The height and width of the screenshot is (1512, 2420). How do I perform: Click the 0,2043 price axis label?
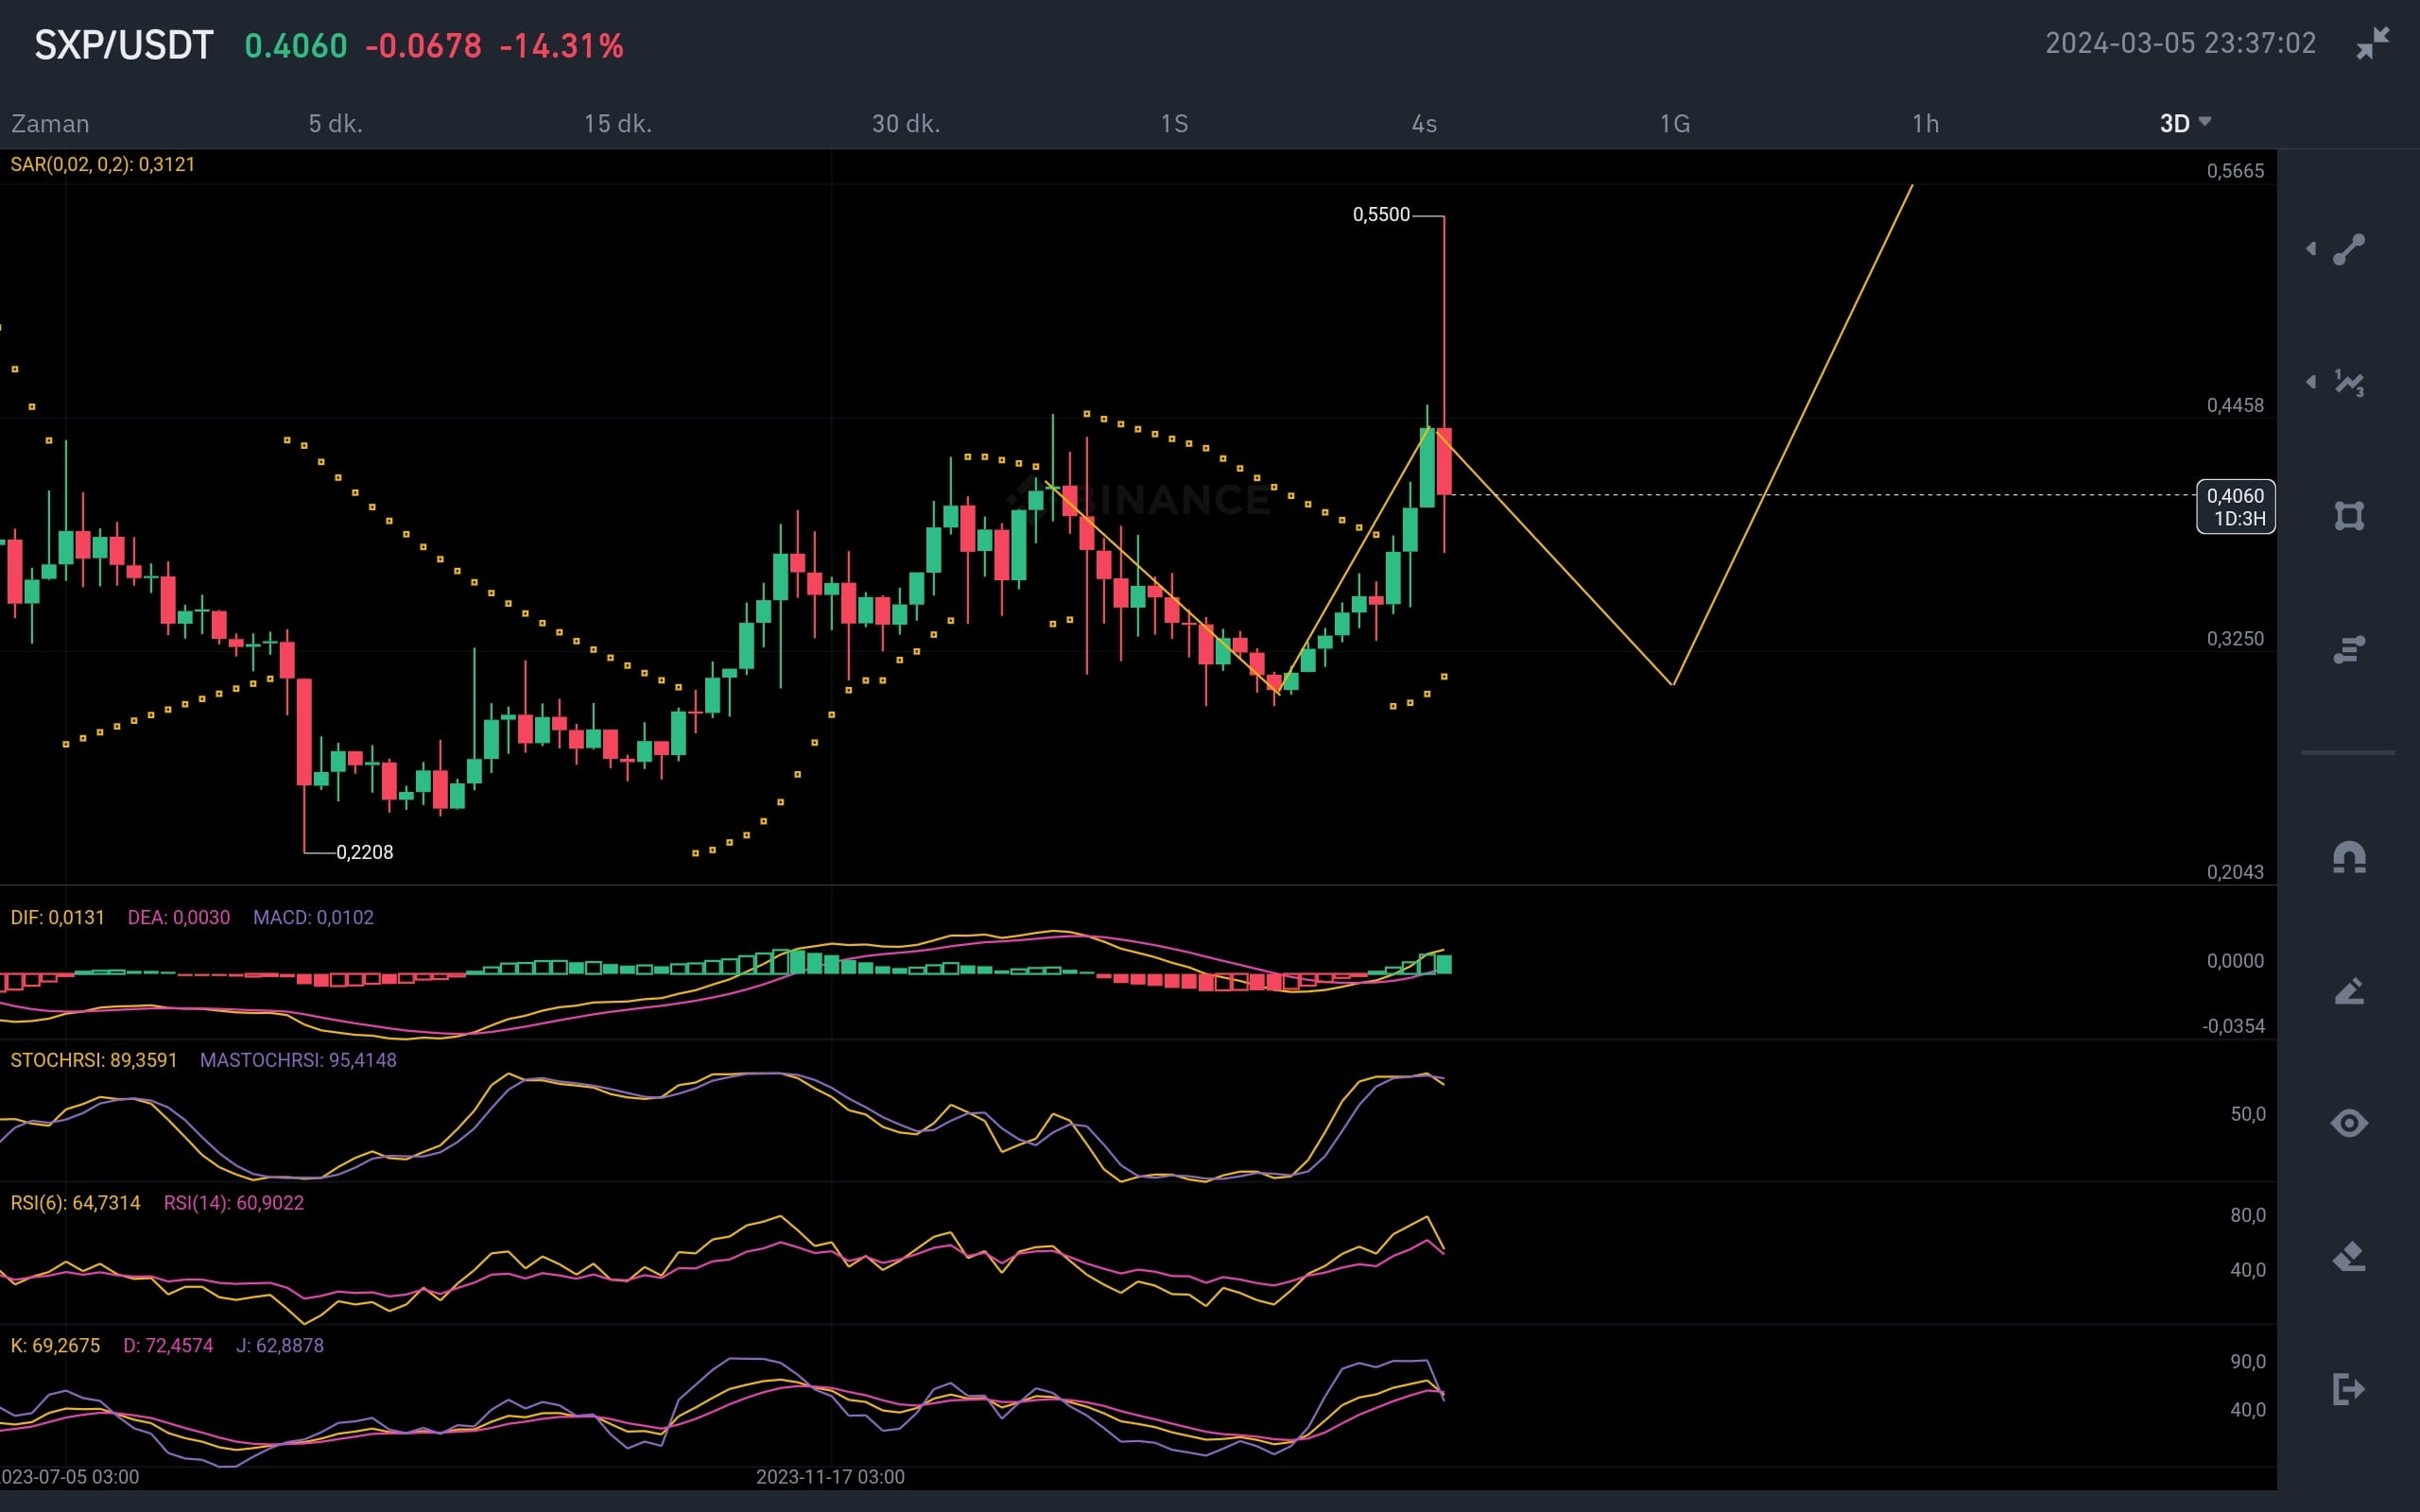click(2235, 872)
